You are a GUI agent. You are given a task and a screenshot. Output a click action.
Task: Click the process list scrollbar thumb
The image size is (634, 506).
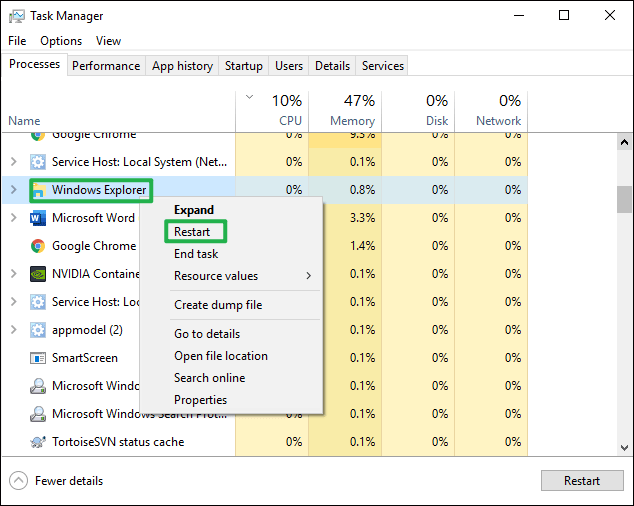[624, 199]
